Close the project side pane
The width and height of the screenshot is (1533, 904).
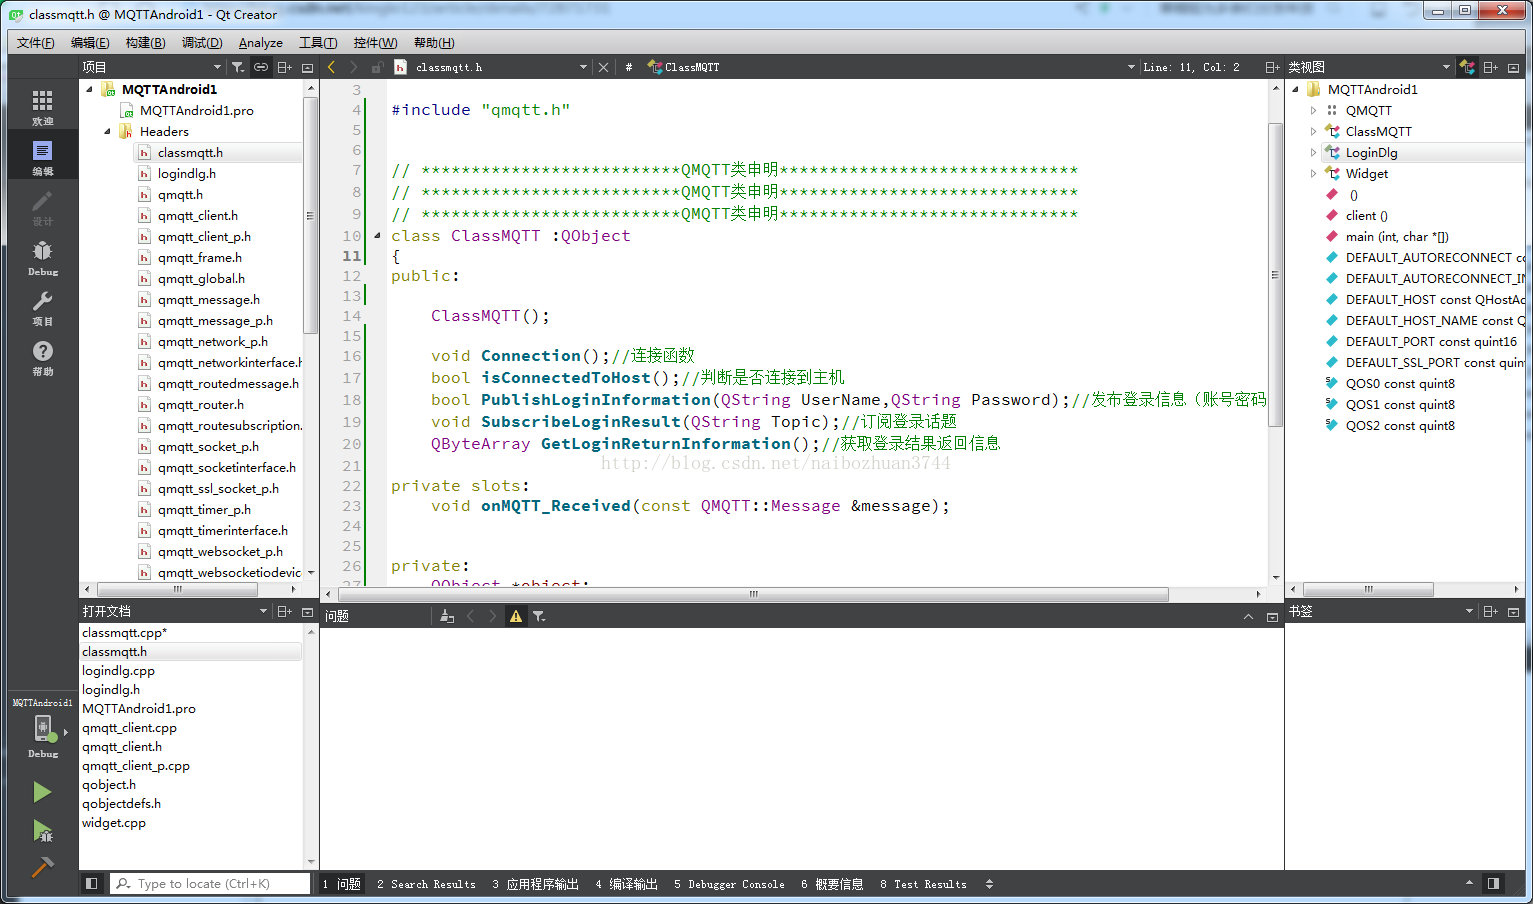[307, 67]
